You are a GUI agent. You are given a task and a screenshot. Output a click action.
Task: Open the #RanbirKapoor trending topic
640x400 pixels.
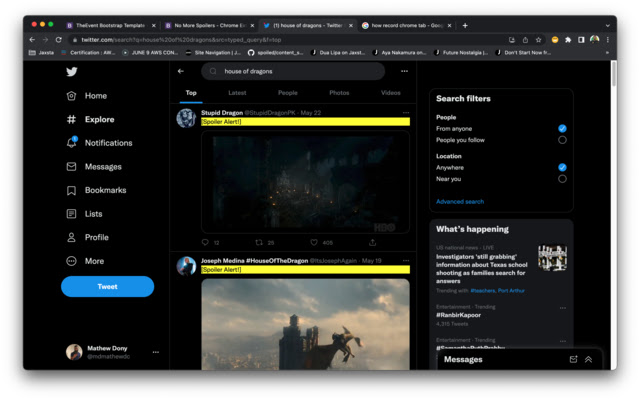coord(458,315)
